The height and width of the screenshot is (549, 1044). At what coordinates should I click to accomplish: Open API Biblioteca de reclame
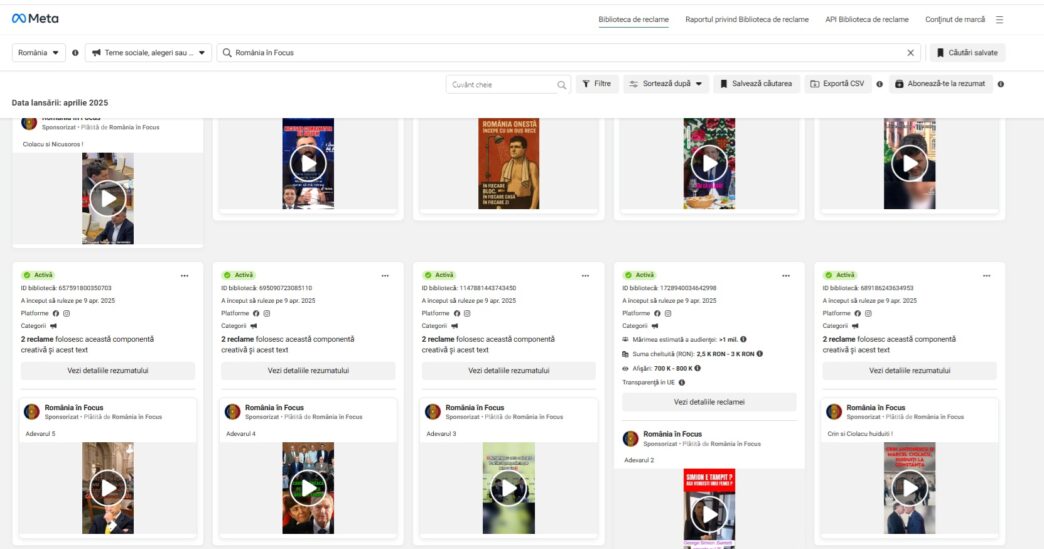tap(867, 20)
